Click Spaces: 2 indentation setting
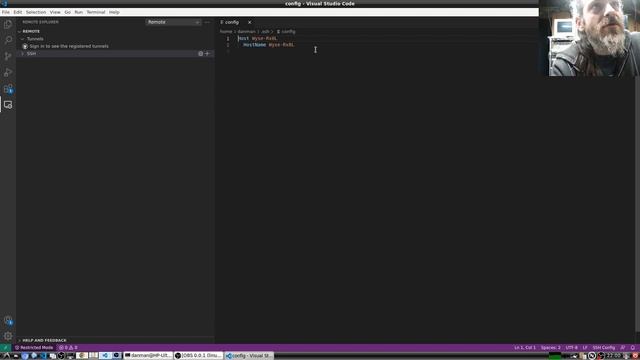 [x=551, y=348]
